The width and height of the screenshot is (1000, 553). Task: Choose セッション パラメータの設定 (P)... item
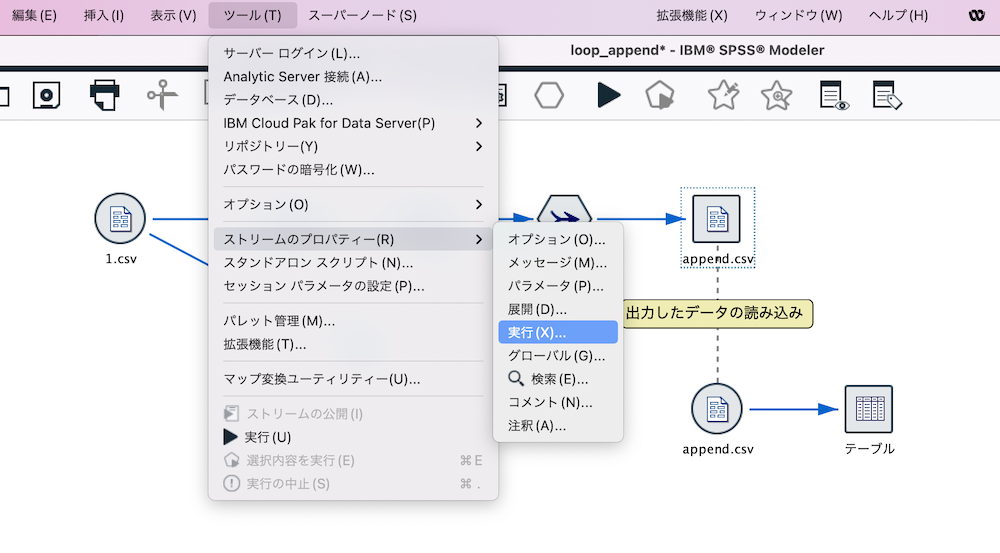(x=353, y=286)
